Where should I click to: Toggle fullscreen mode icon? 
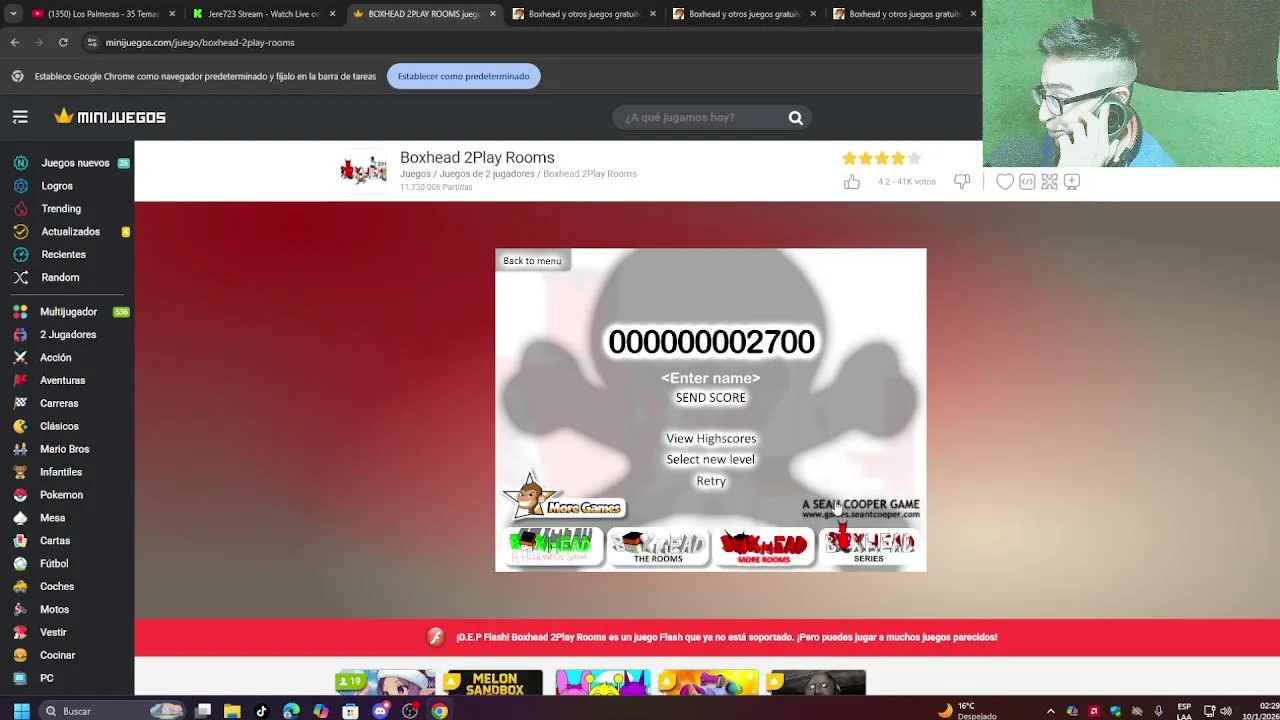pyautogui.click(x=1049, y=182)
